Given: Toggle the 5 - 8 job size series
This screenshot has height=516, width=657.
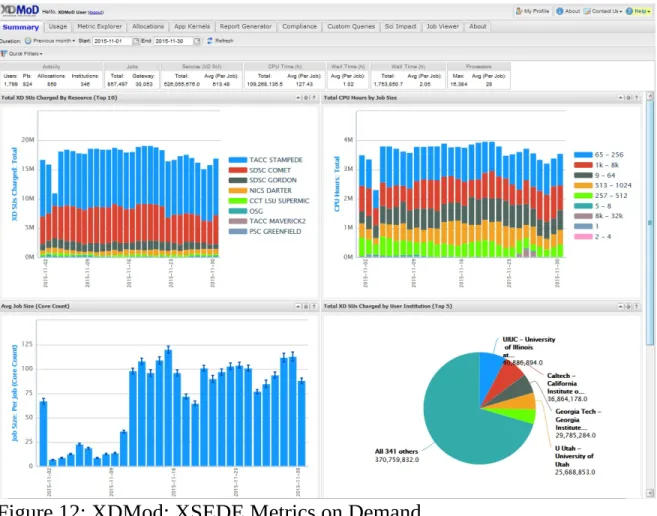Looking at the screenshot, I should (x=593, y=206).
